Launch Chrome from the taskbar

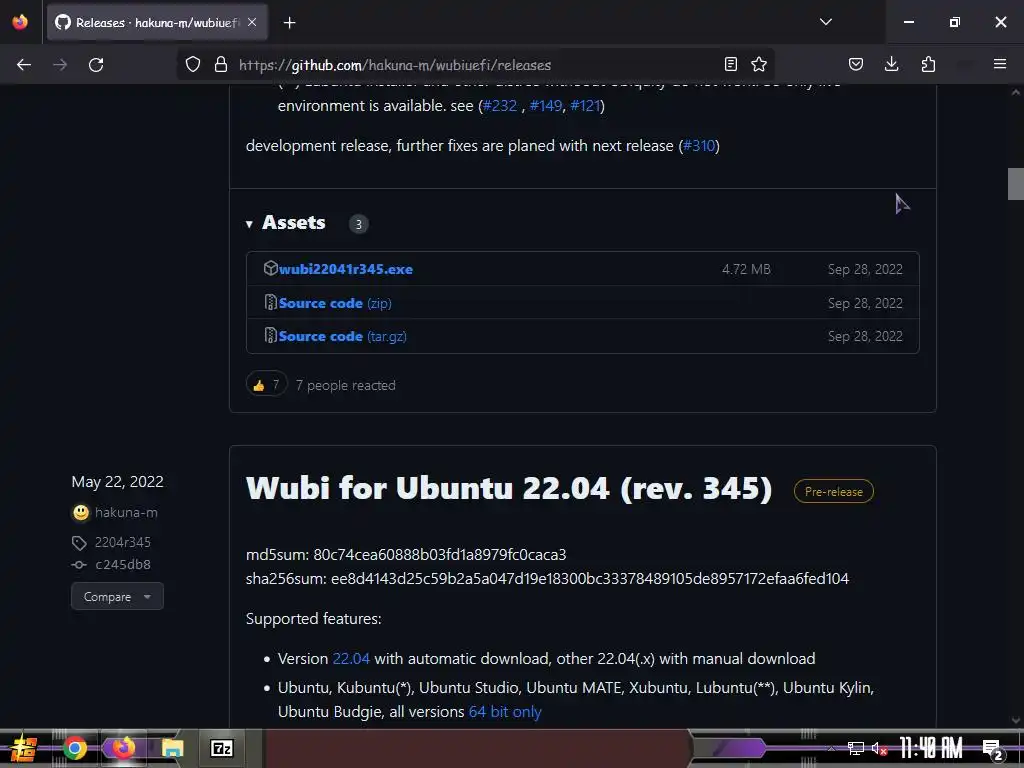click(74, 748)
